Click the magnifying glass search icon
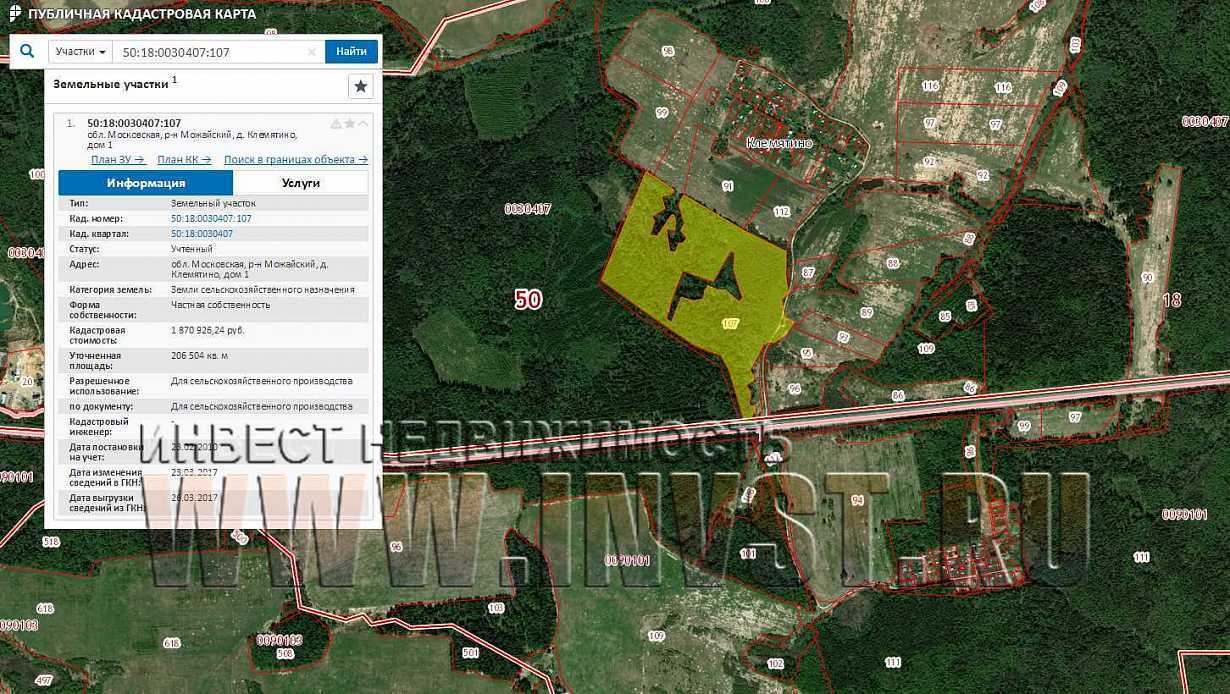 [x=27, y=51]
